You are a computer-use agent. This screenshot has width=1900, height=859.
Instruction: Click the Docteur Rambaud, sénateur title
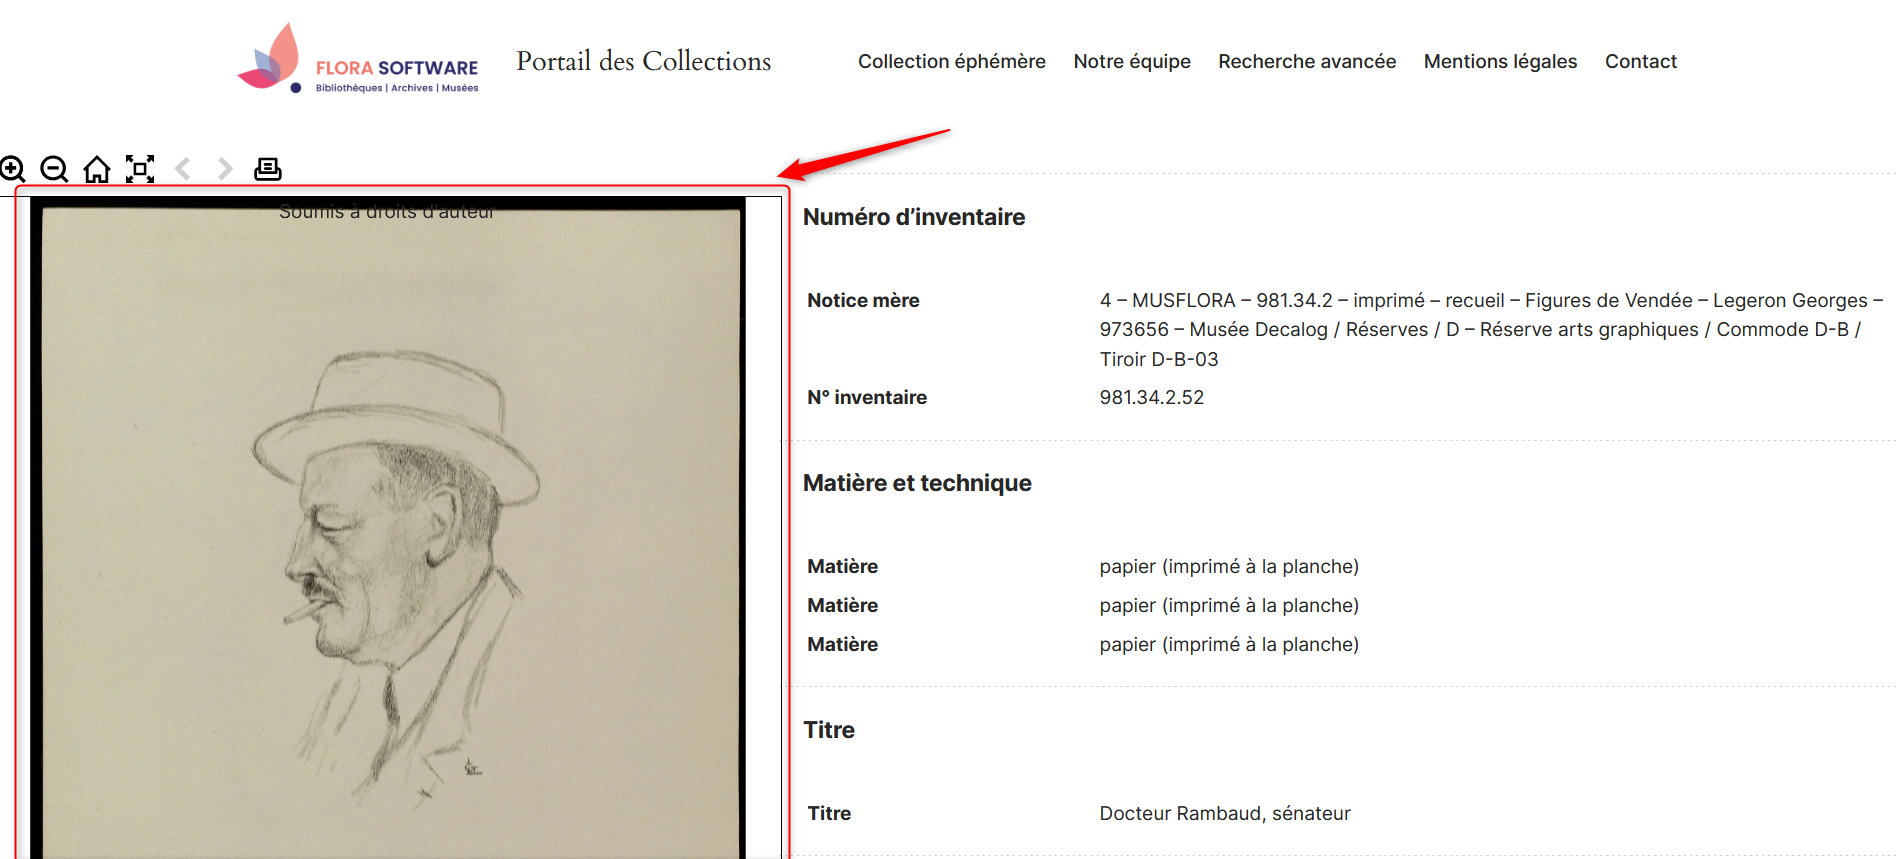[1225, 813]
